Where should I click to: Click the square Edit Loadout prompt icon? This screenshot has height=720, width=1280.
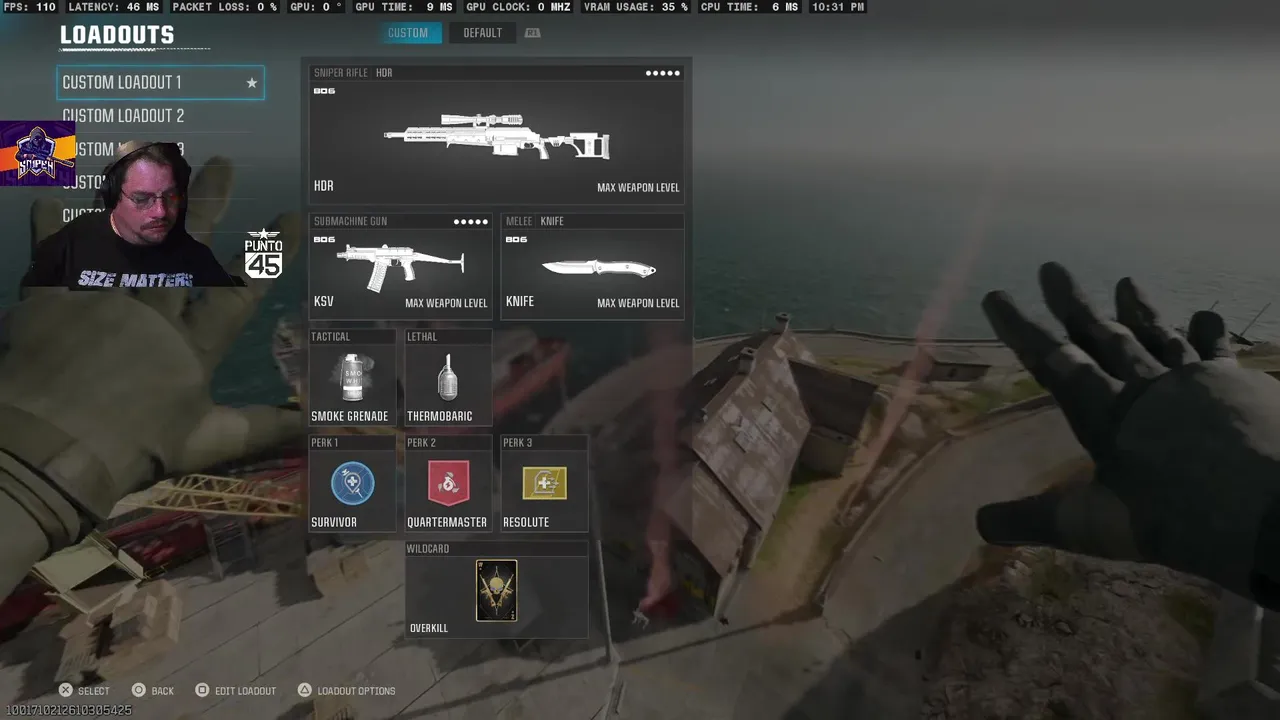202,690
